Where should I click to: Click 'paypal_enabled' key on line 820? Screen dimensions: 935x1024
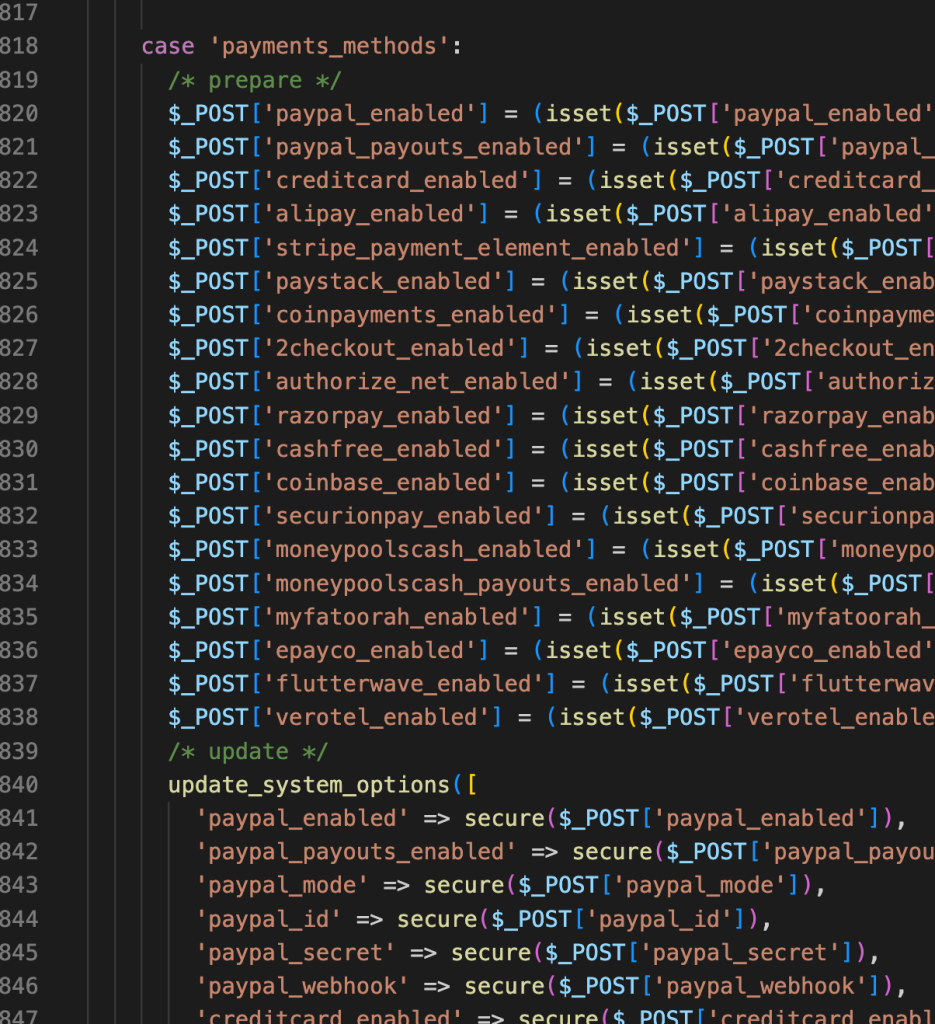pos(370,114)
